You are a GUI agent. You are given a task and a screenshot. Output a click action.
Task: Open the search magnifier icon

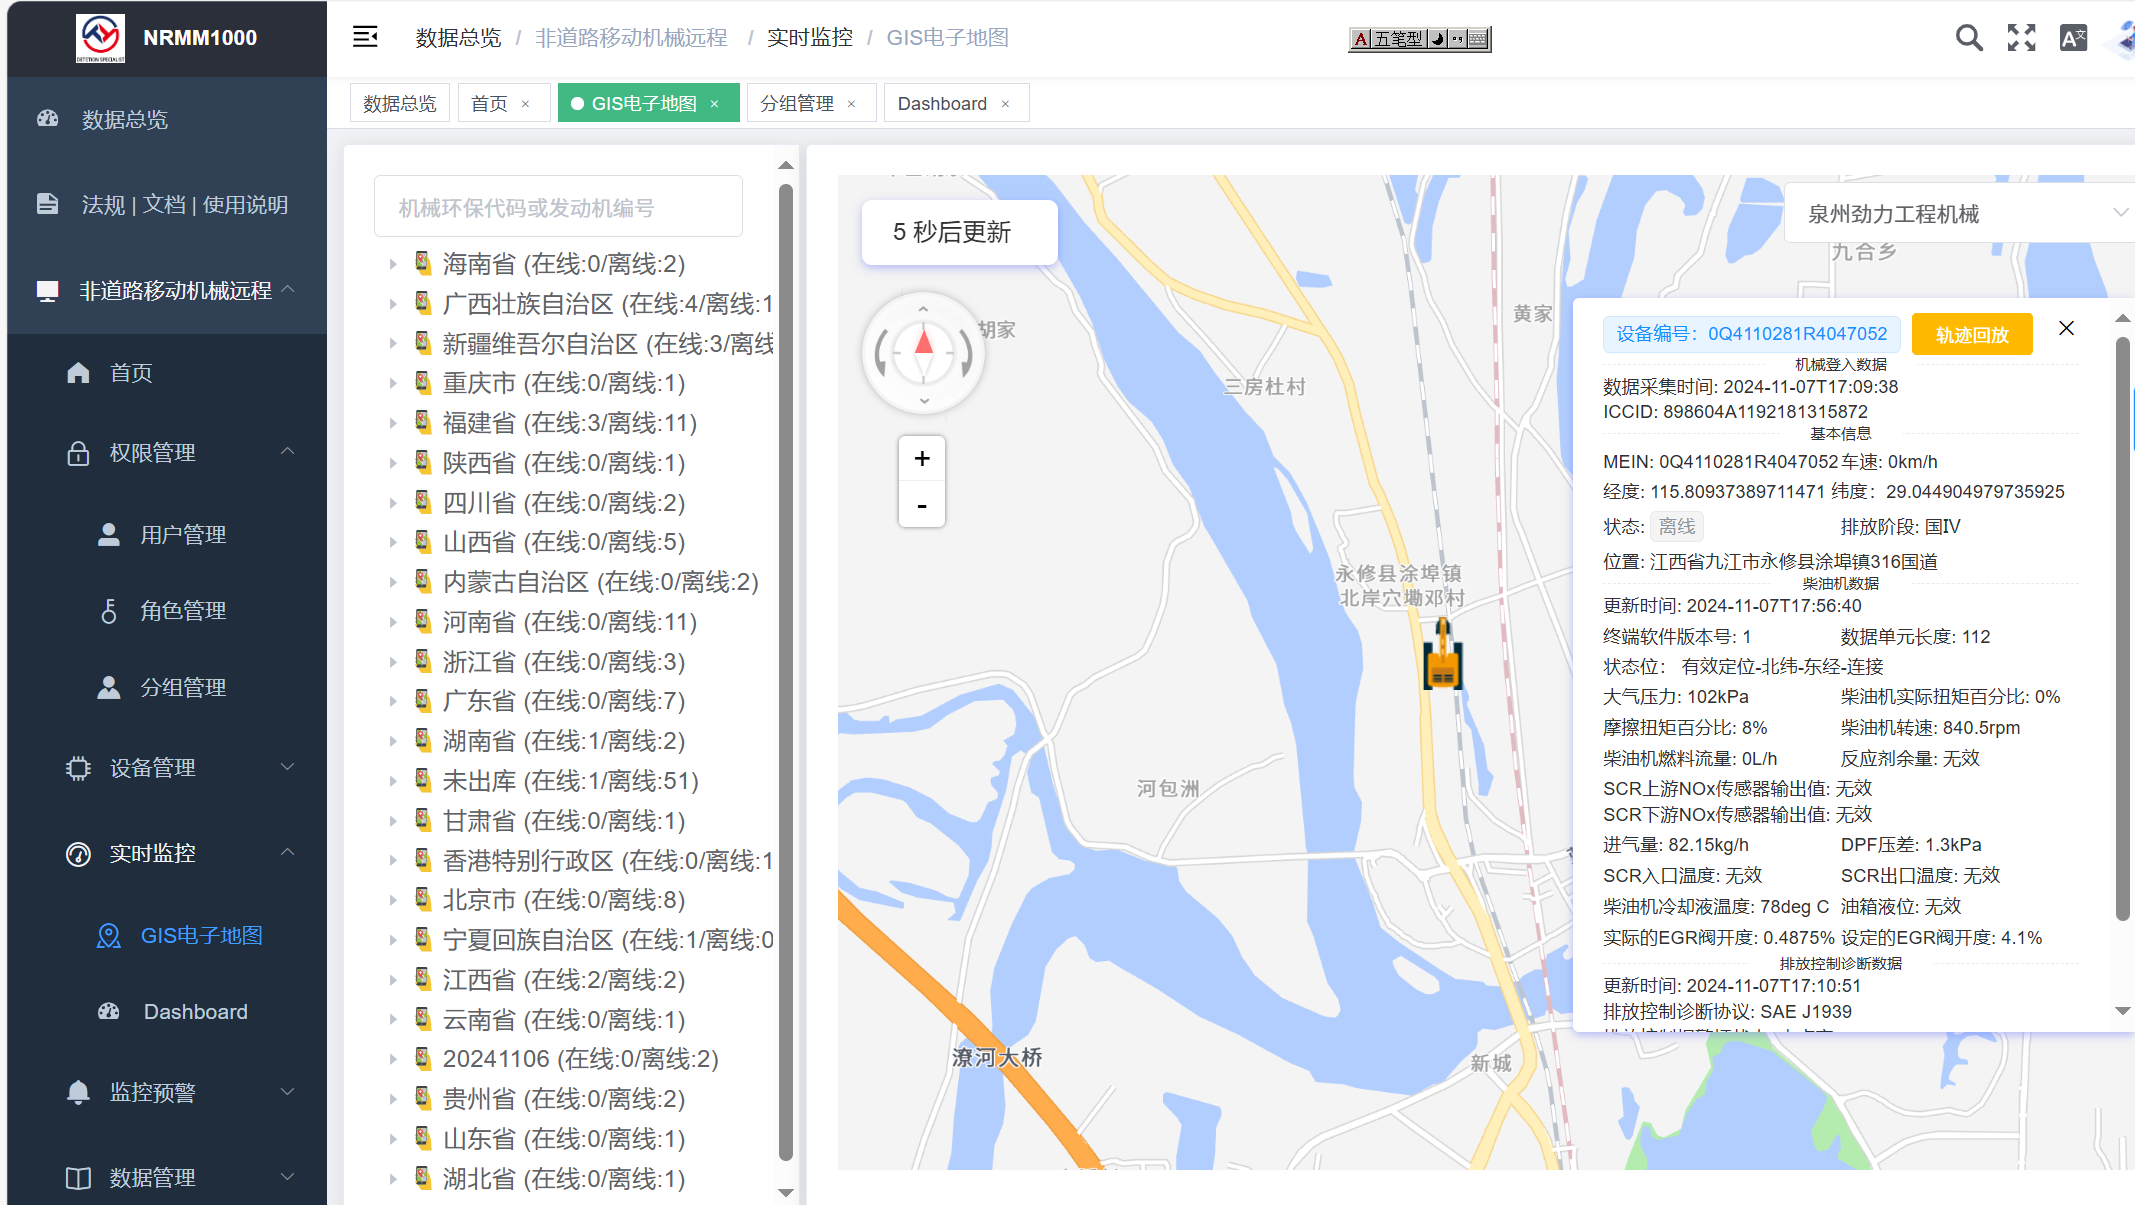(x=1968, y=38)
